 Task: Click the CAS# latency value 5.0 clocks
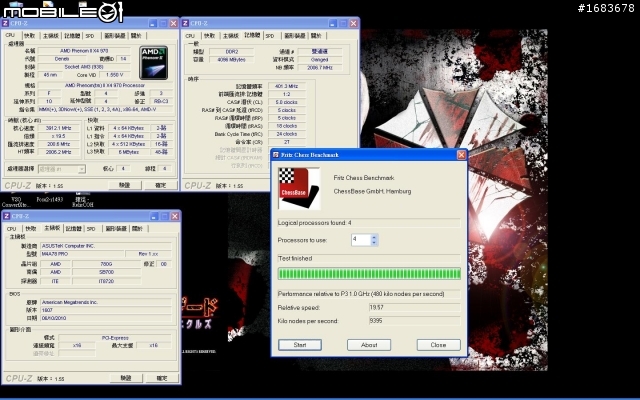[287, 102]
